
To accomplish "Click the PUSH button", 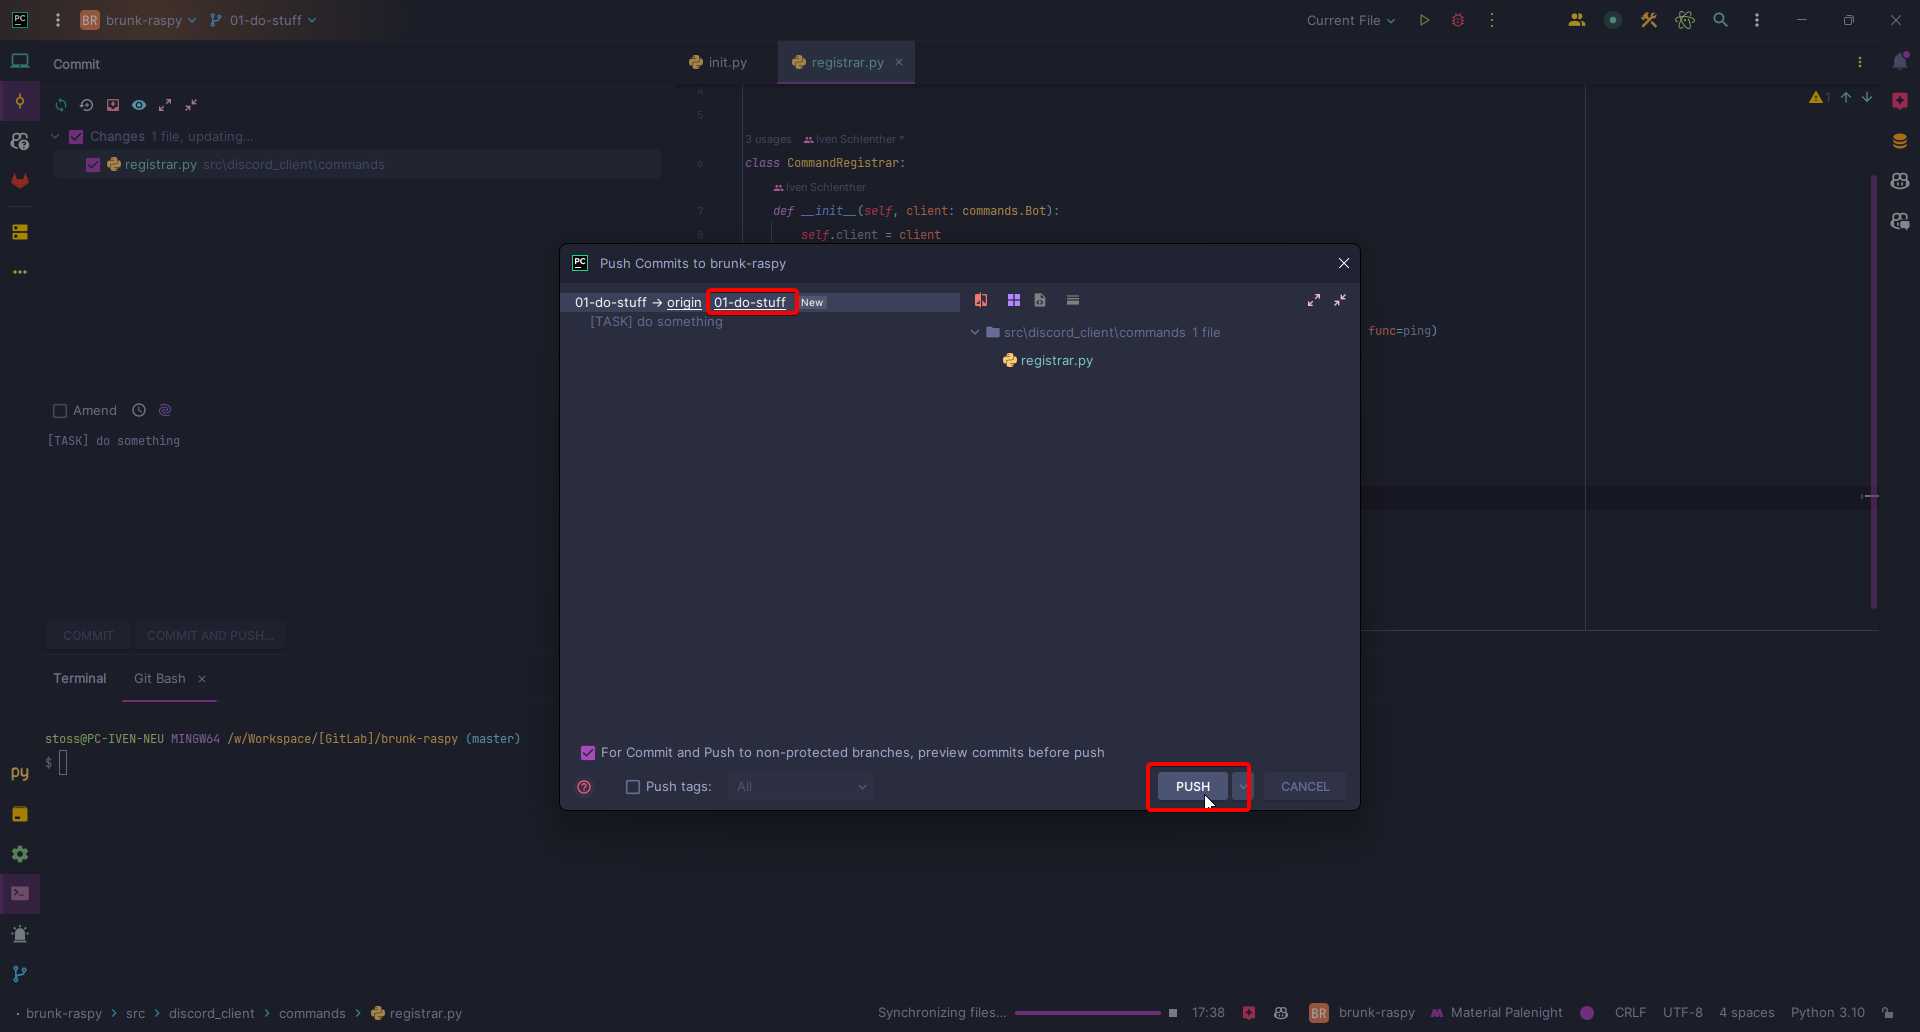I will (x=1192, y=787).
